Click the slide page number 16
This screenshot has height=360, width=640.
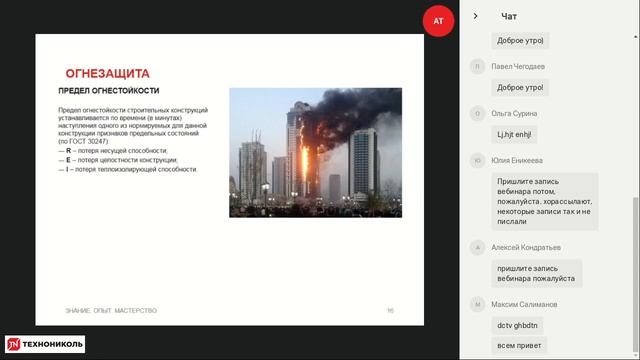point(390,311)
